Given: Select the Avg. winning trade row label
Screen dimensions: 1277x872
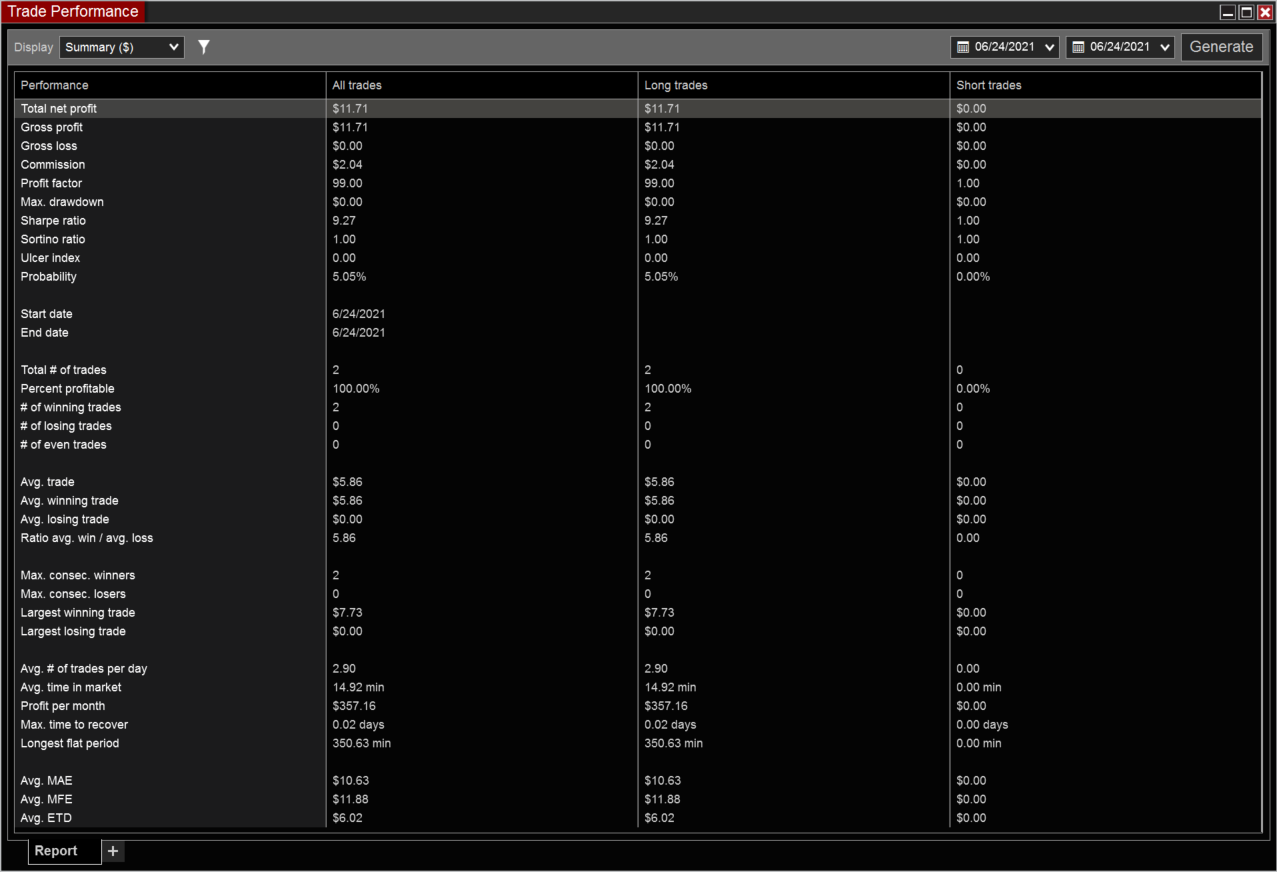Looking at the screenshot, I should pos(70,501).
